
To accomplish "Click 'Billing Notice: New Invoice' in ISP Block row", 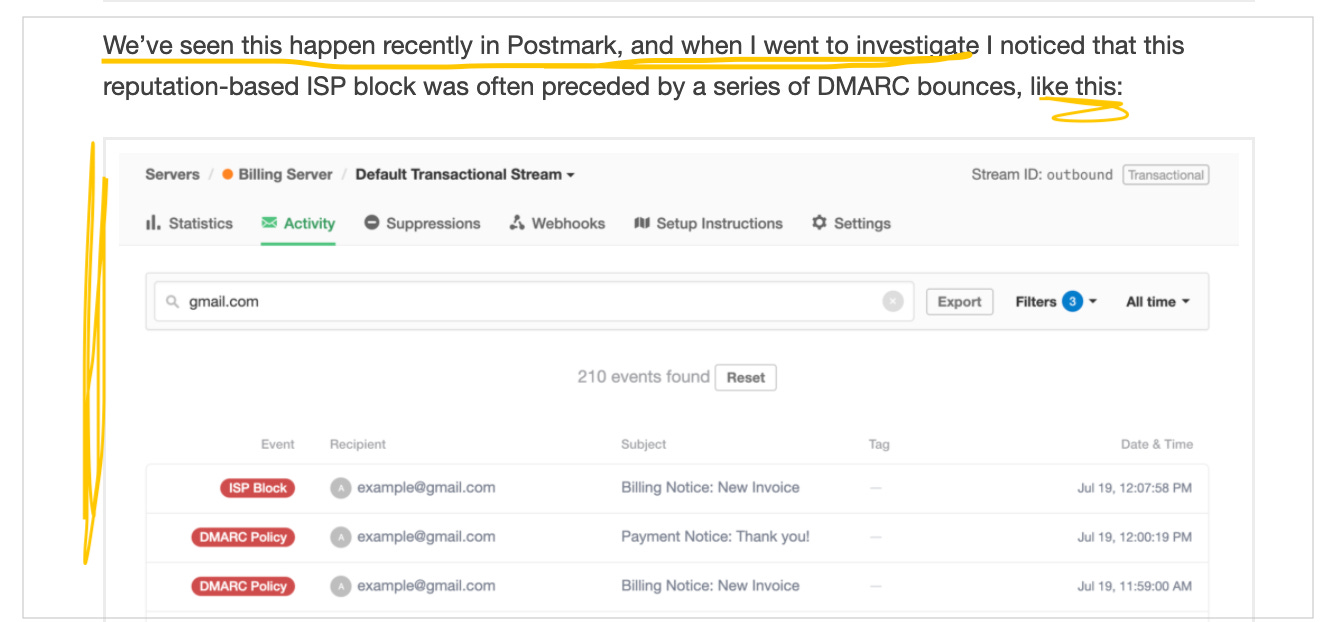I will pos(710,488).
